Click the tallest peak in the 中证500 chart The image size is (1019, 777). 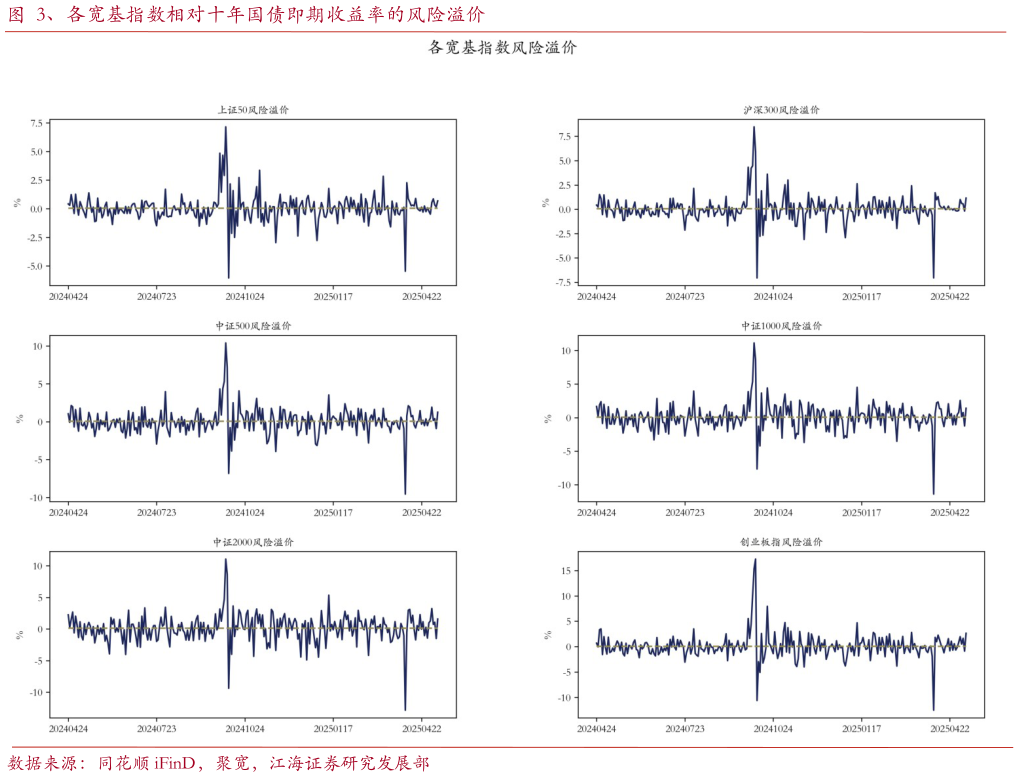tap(225, 343)
